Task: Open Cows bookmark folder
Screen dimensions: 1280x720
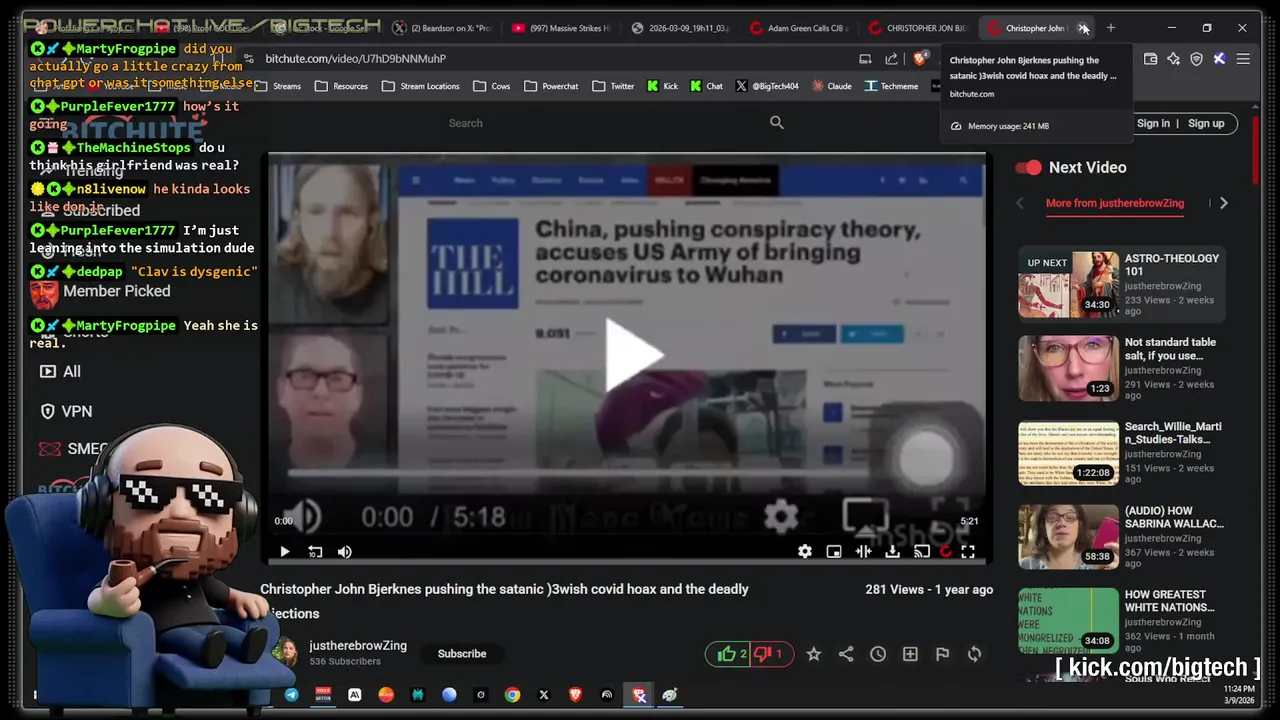Action: click(491, 86)
